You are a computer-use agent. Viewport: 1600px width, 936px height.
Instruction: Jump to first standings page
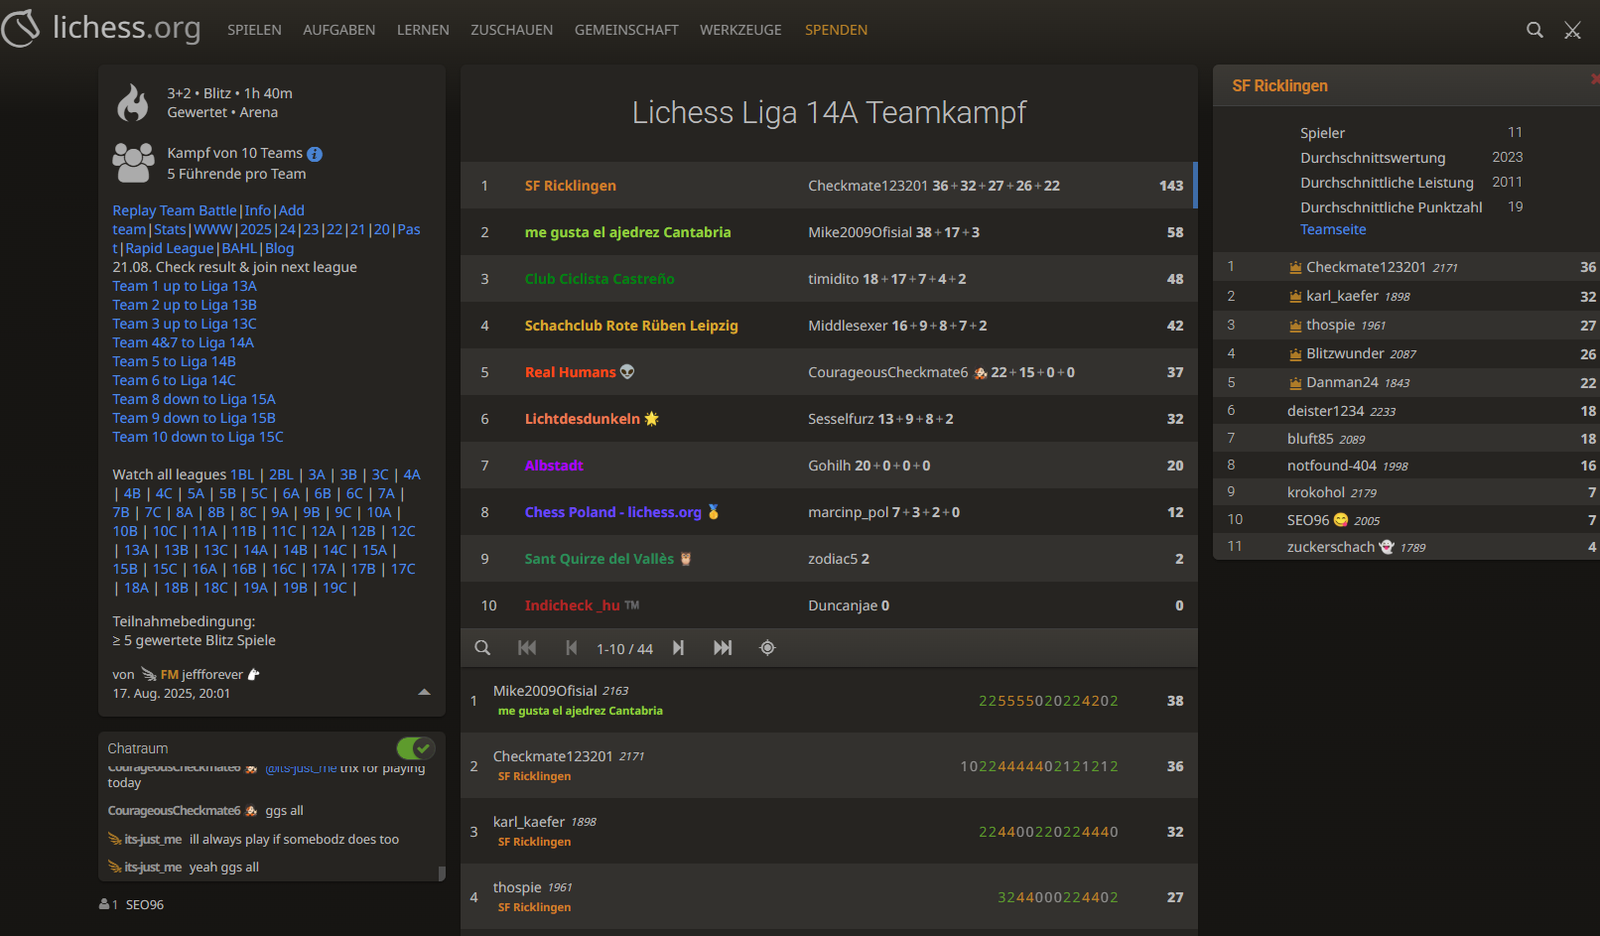point(527,648)
